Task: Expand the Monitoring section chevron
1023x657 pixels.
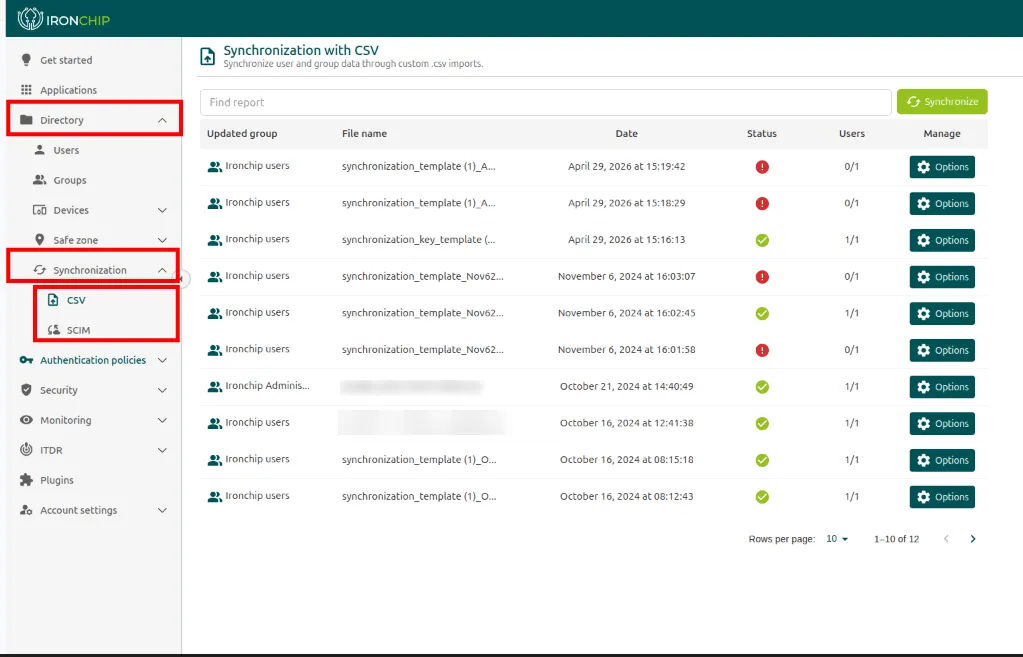Action: [x=162, y=420]
